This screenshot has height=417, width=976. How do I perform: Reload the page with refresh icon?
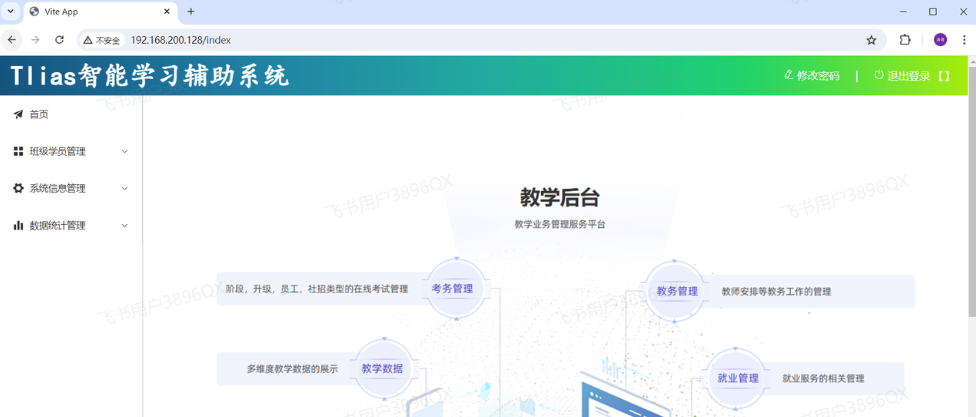point(59,40)
